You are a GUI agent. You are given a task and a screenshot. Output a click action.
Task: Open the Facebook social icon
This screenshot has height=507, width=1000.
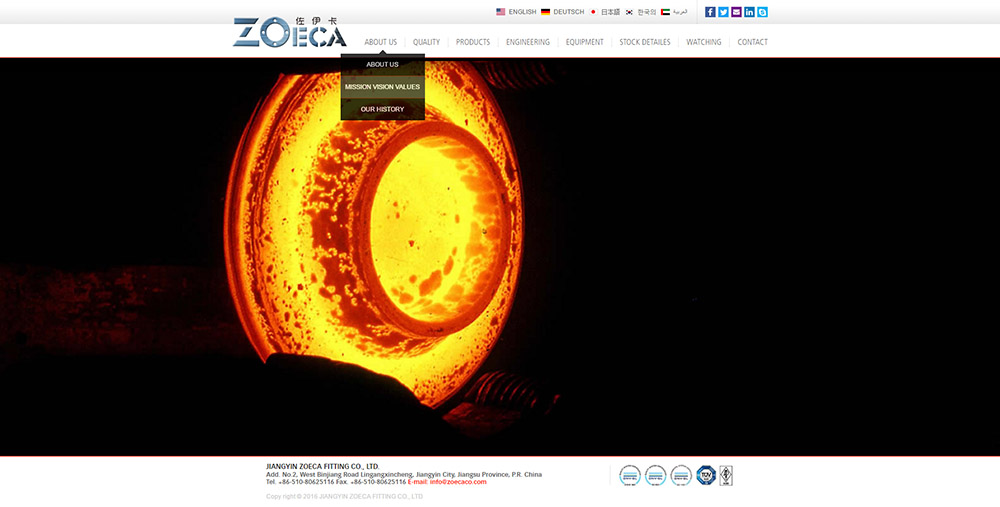pyautogui.click(x=710, y=12)
